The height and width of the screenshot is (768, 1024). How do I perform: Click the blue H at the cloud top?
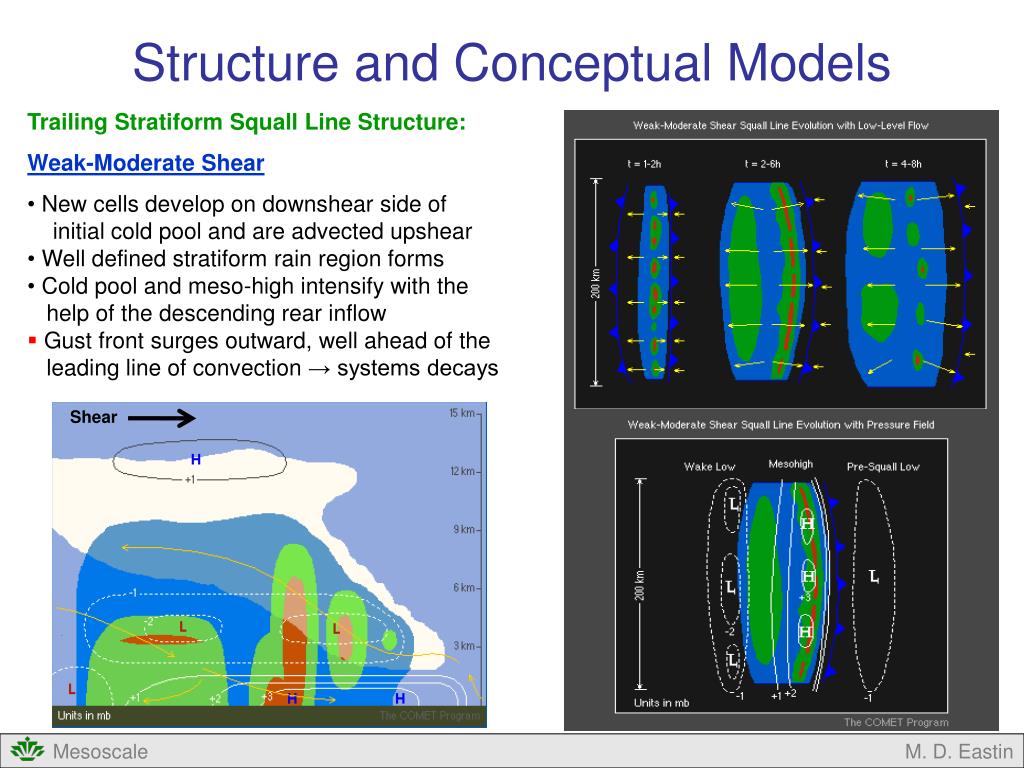(195, 460)
